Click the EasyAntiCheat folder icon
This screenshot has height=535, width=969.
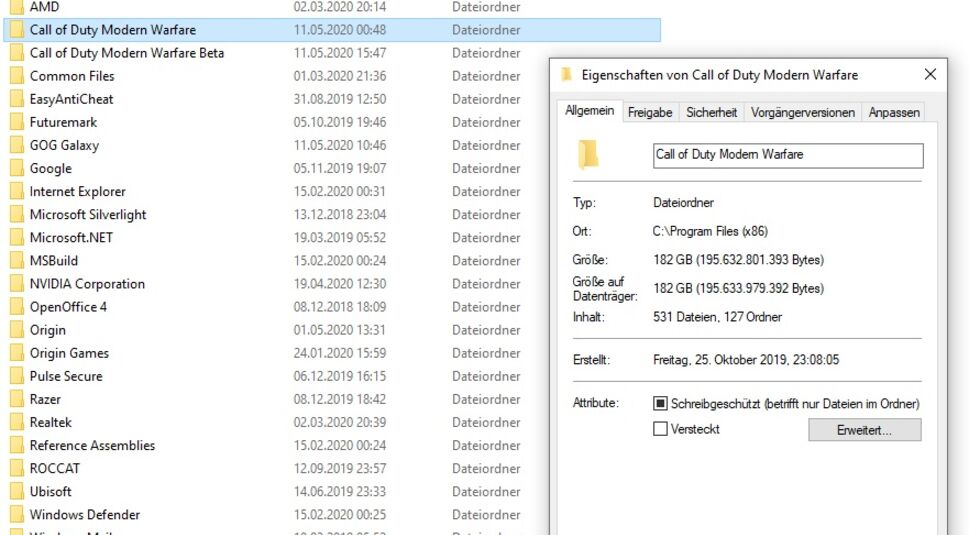16,99
